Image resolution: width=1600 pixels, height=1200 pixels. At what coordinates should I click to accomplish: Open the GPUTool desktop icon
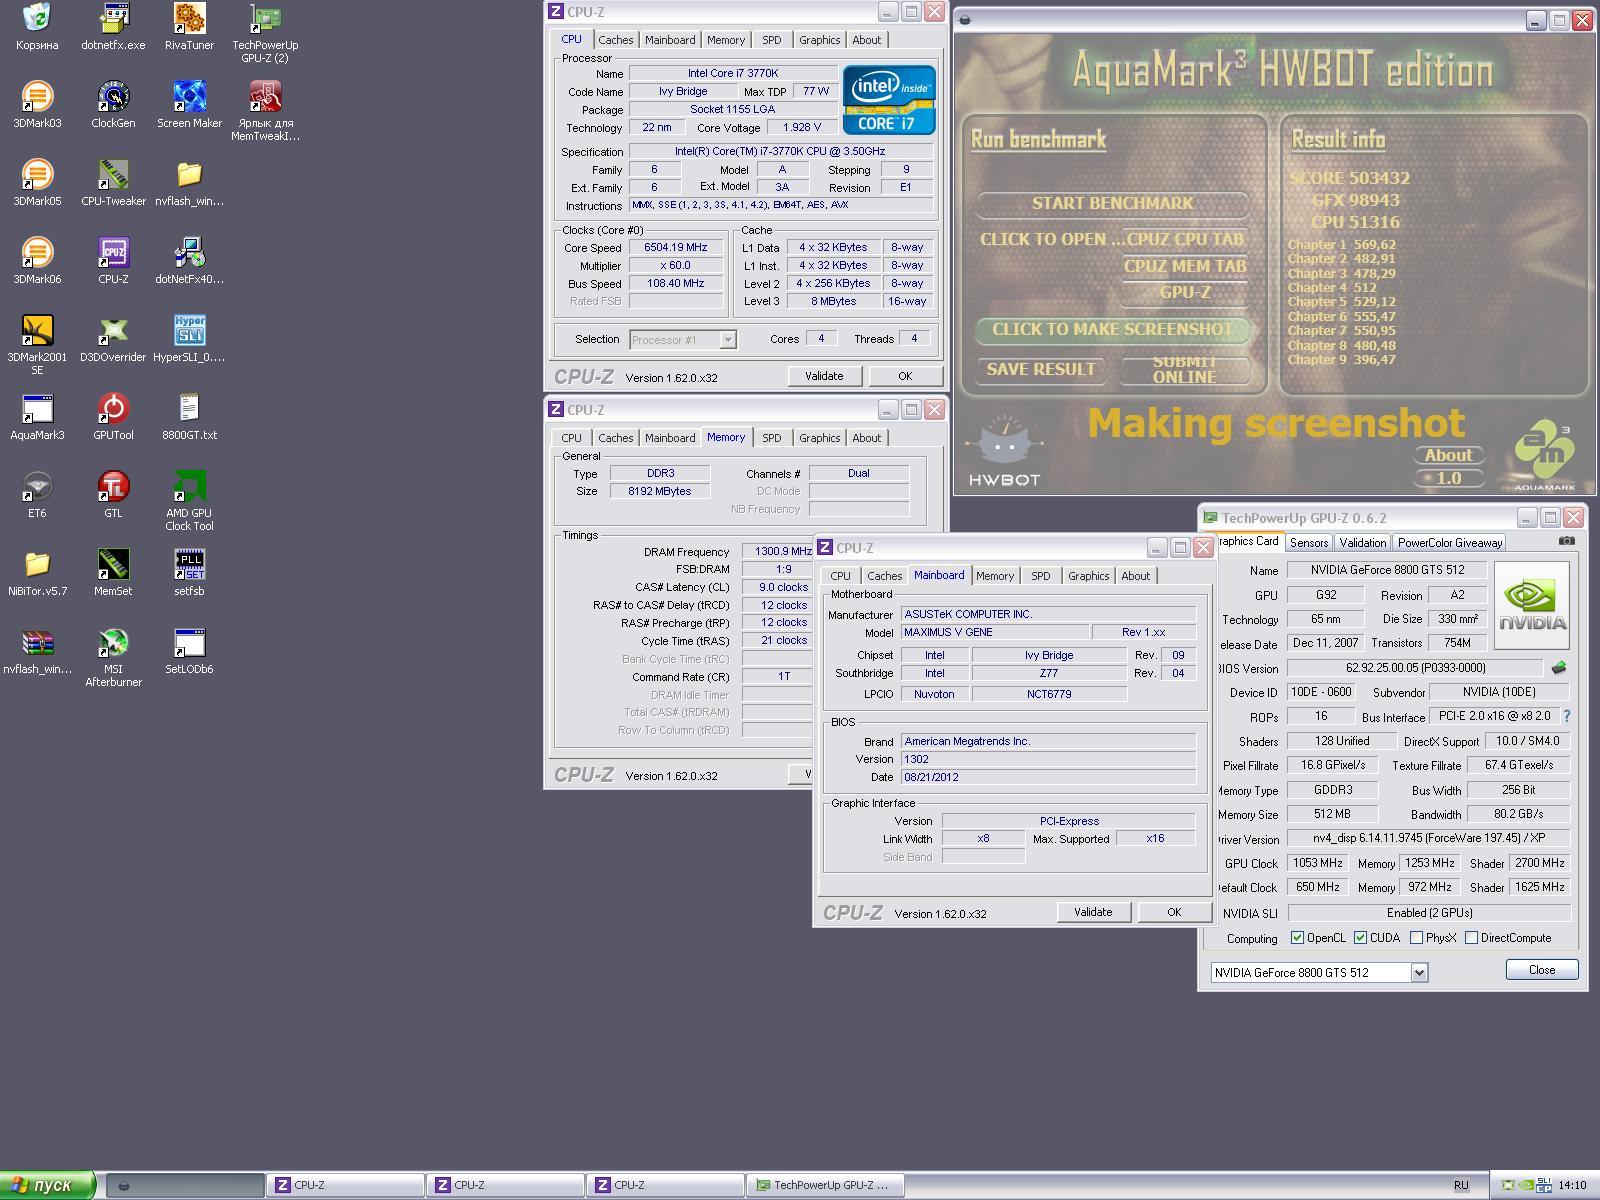(113, 416)
